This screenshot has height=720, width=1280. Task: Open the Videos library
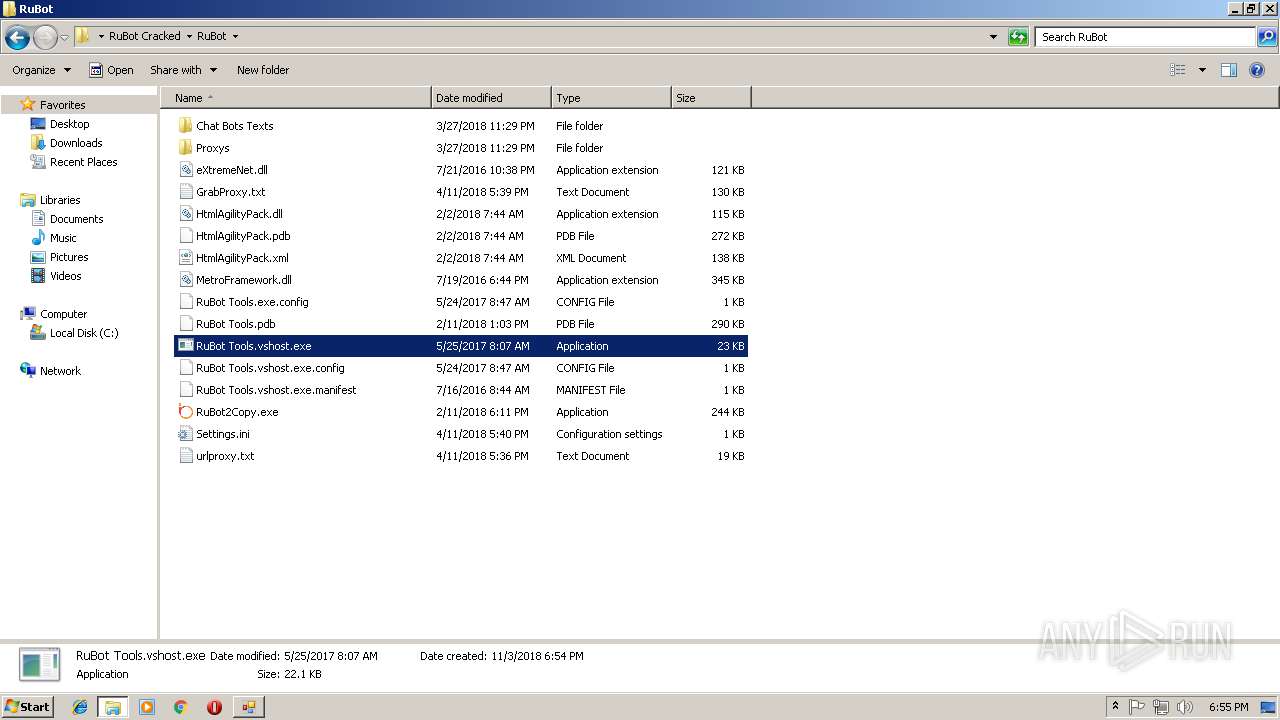click(x=65, y=276)
